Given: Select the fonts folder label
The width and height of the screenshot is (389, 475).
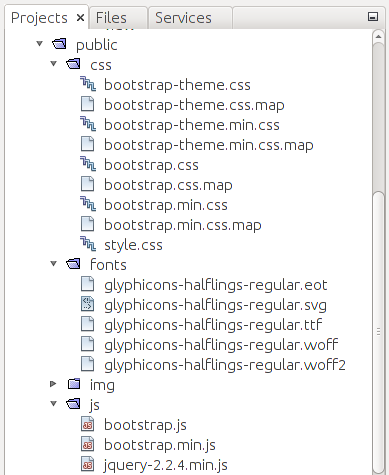Looking at the screenshot, I should (108, 265).
